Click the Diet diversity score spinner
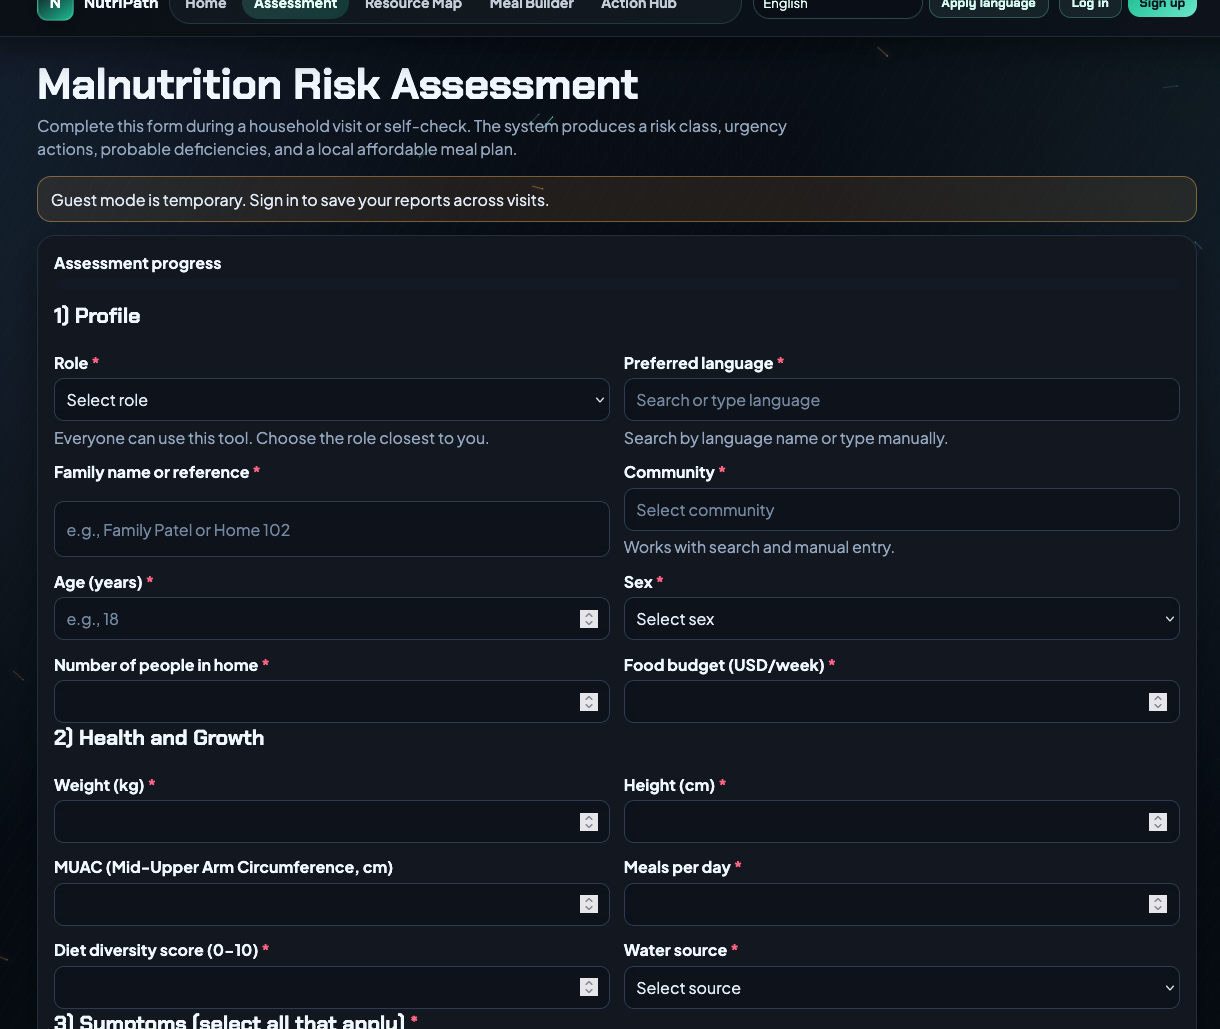 (589, 987)
